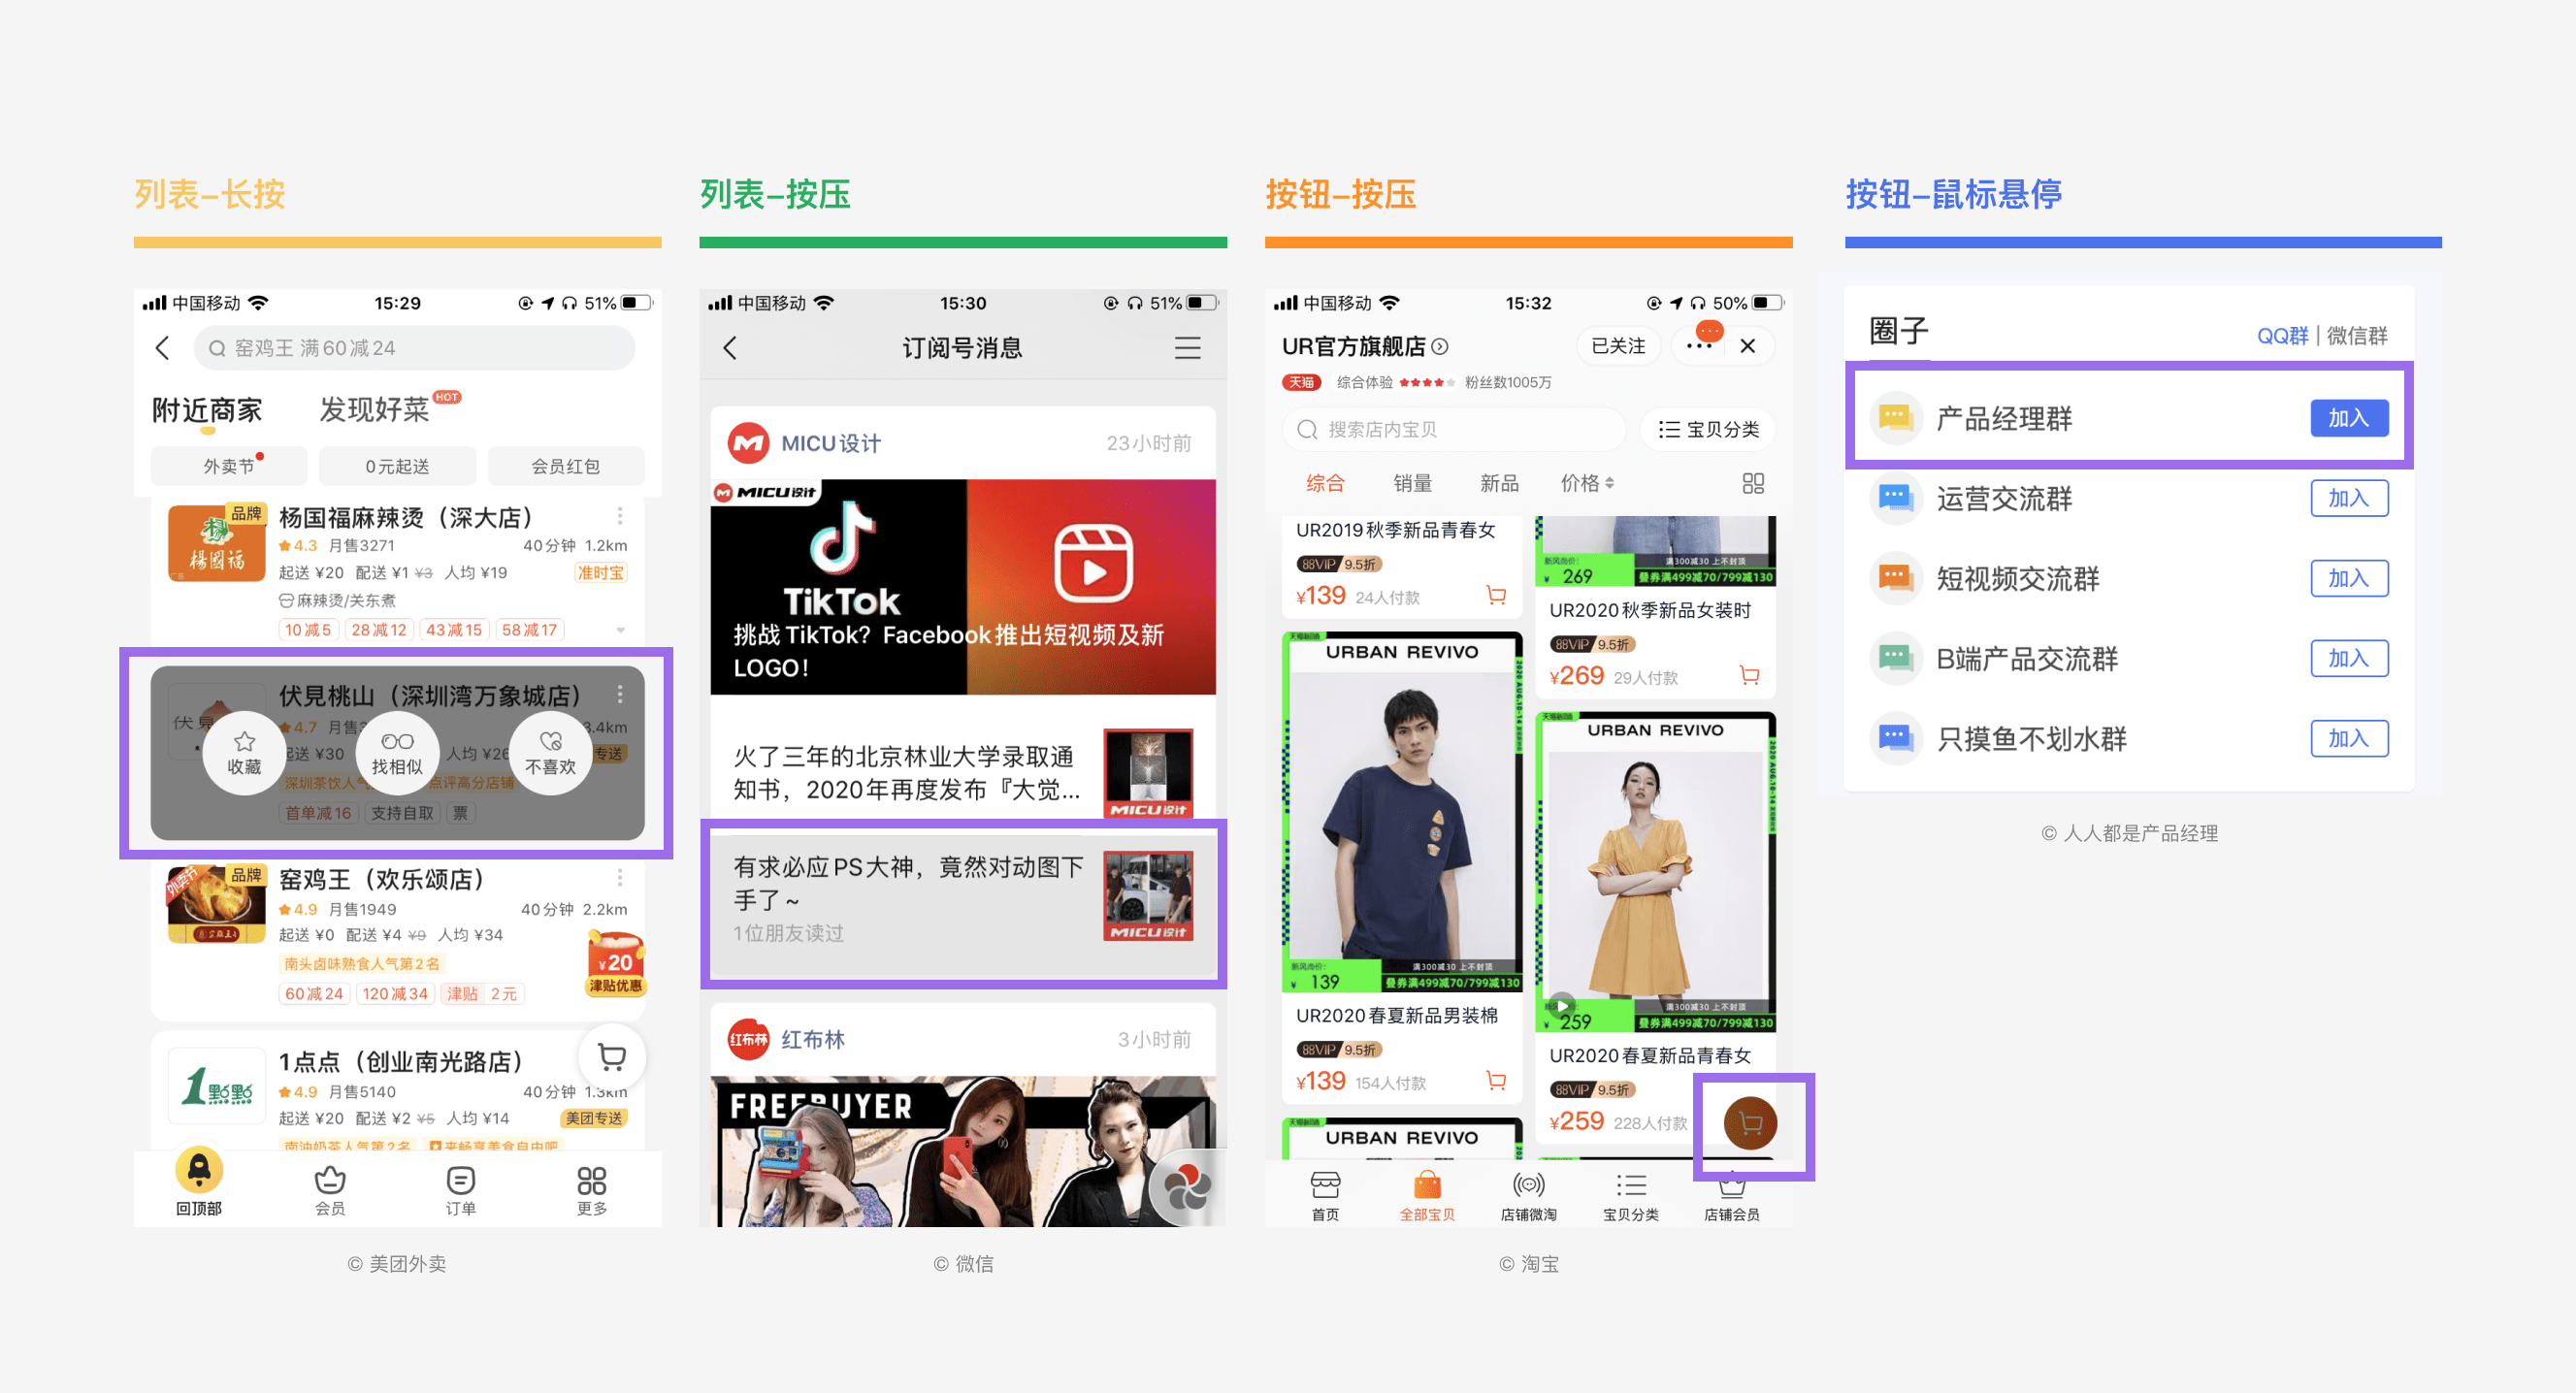Sort Taobao products by 价格
This screenshot has width=2576, height=1393.
click(x=1586, y=483)
